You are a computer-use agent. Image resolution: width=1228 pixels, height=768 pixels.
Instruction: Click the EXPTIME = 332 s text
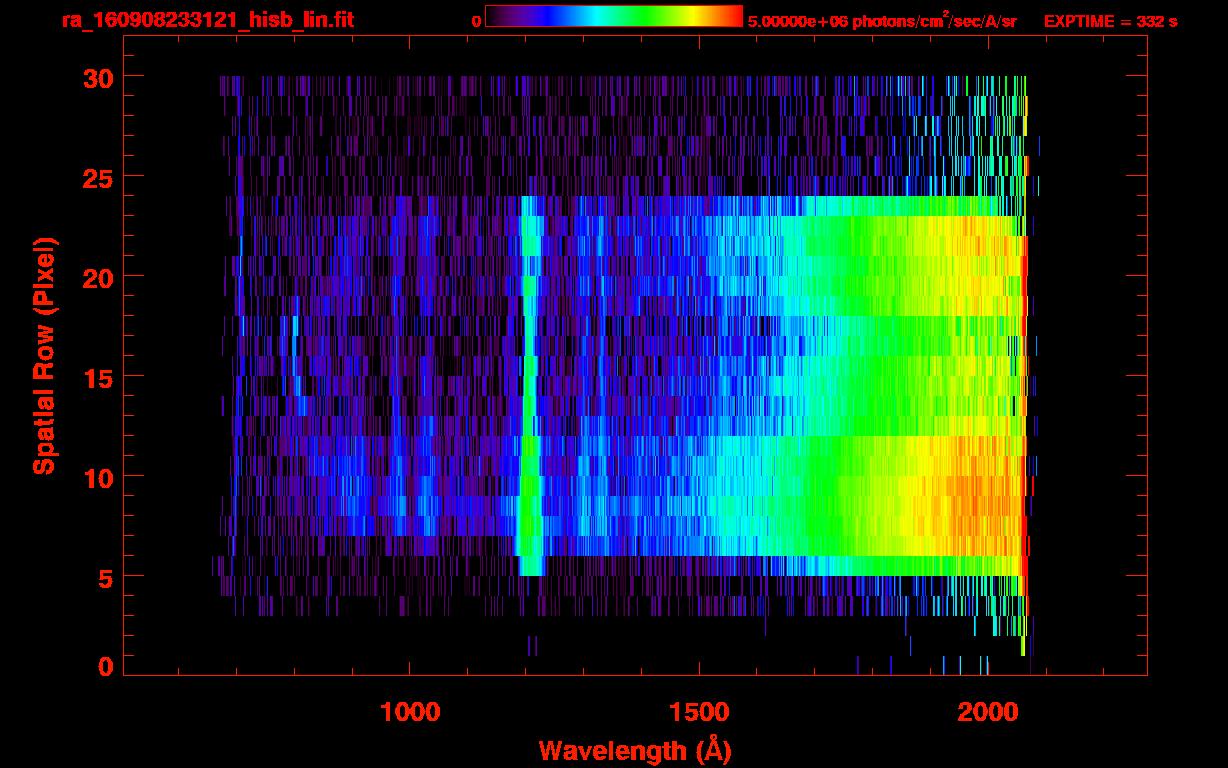pyautogui.click(x=1110, y=21)
